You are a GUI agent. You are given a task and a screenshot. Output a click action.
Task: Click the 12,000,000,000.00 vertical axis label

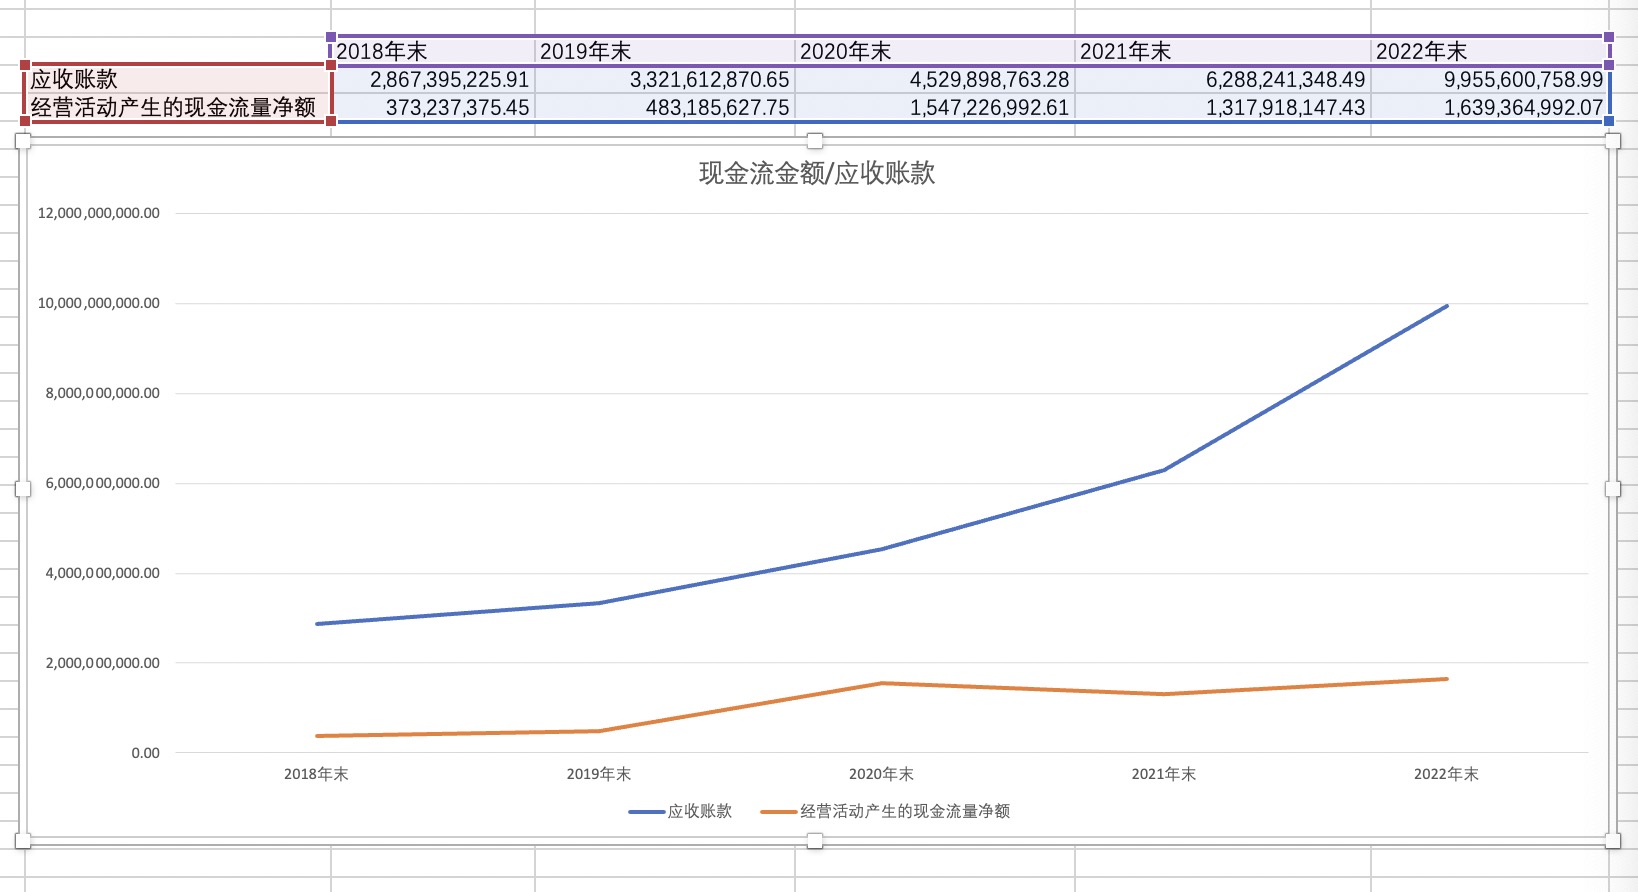click(x=98, y=213)
